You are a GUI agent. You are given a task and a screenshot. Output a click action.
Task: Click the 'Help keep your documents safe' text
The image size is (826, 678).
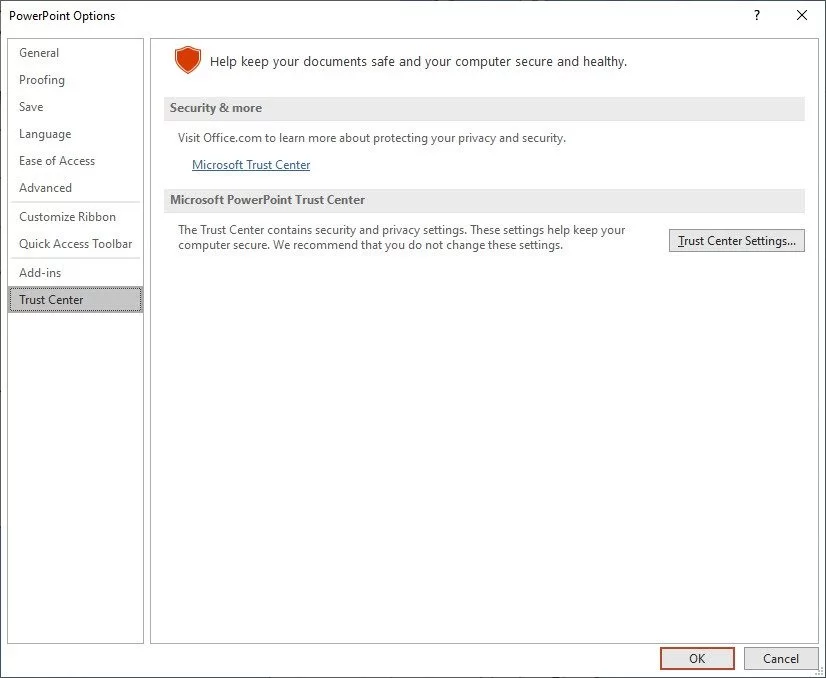click(418, 62)
